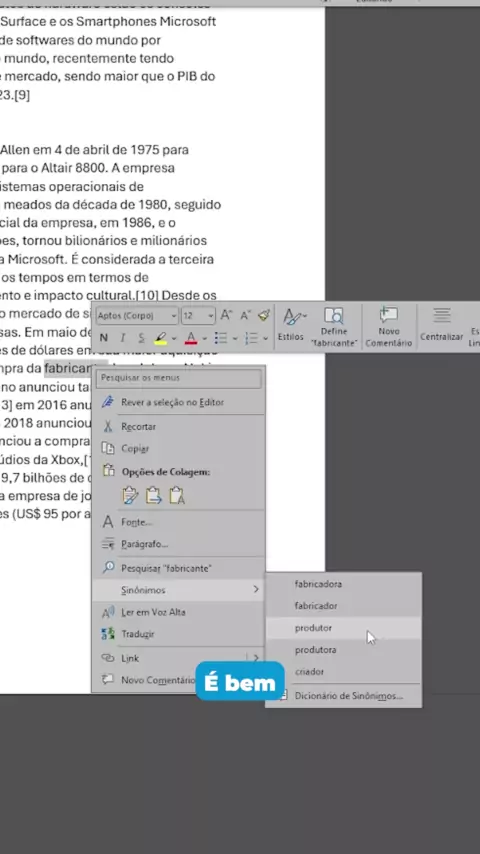Select Keep Source Formatting paste option
This screenshot has width=480, height=854.
(131, 495)
